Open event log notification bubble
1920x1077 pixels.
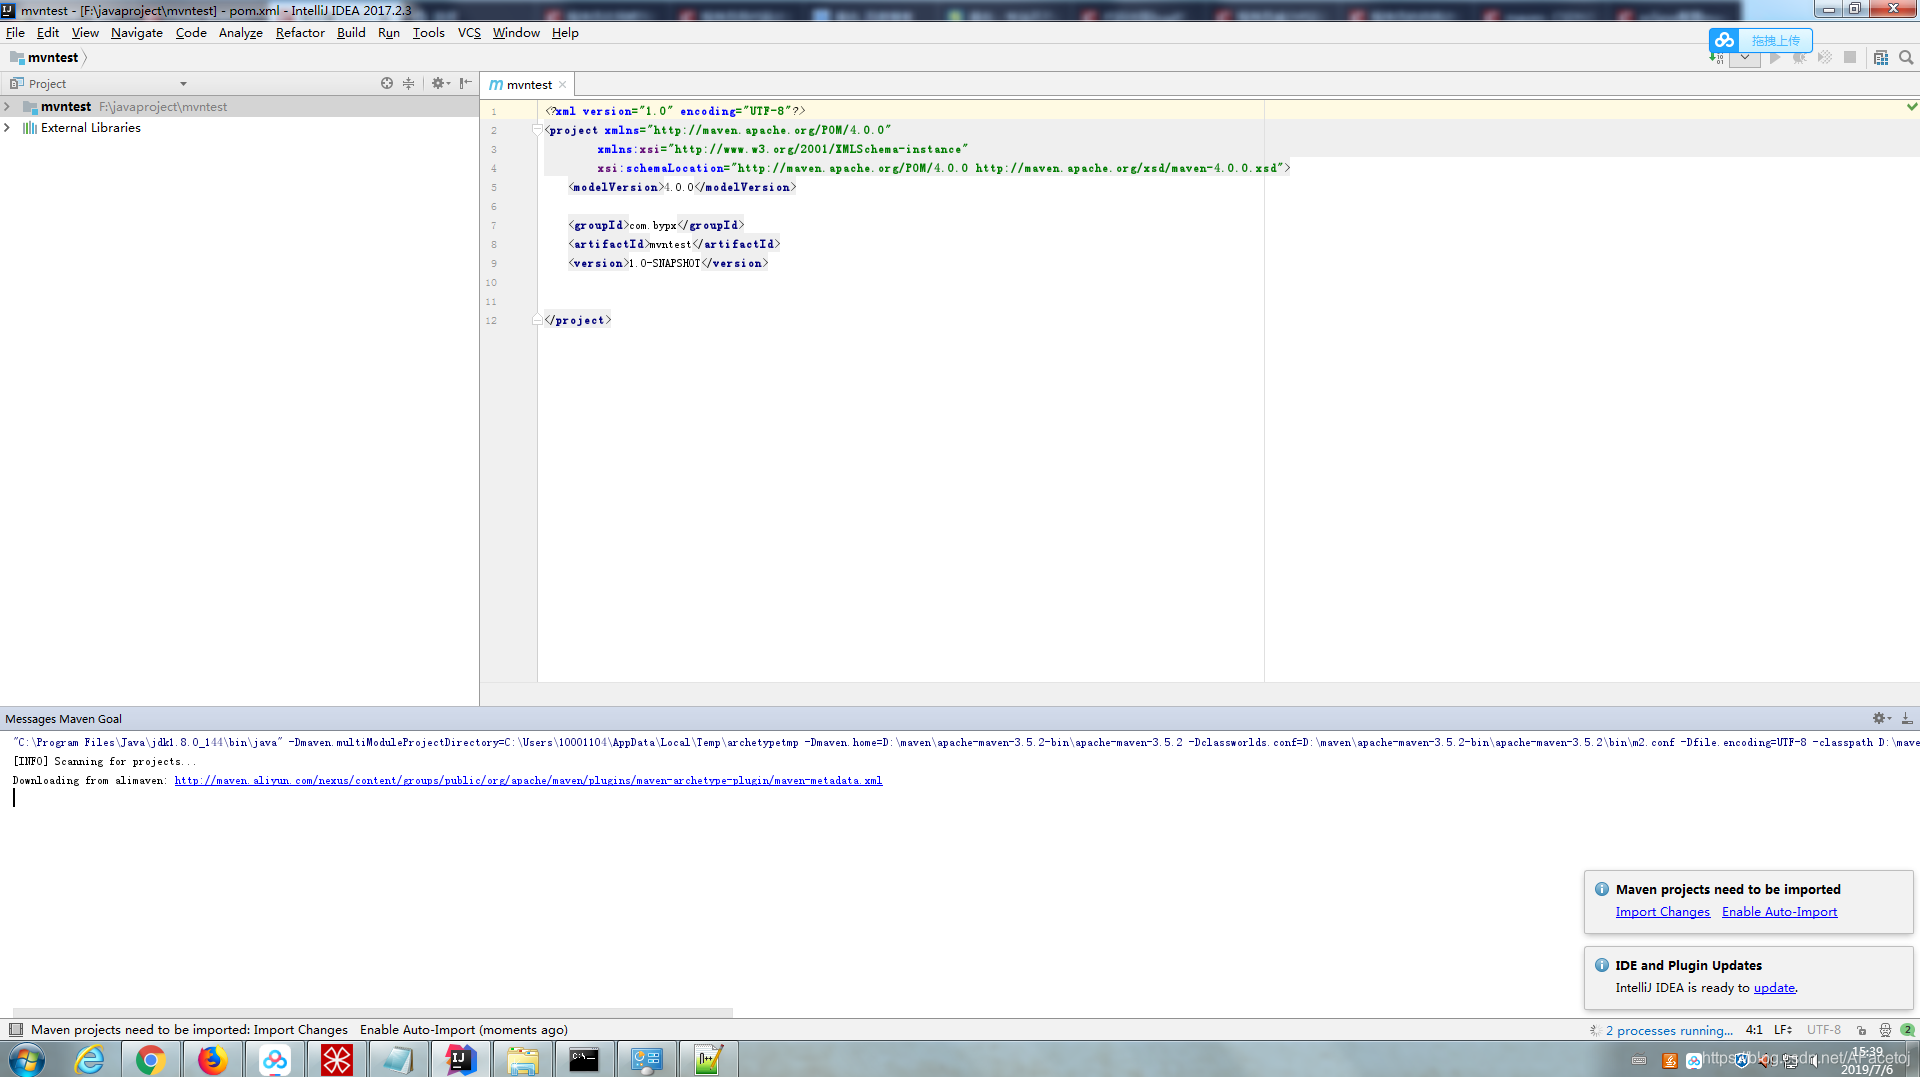point(1907,1030)
